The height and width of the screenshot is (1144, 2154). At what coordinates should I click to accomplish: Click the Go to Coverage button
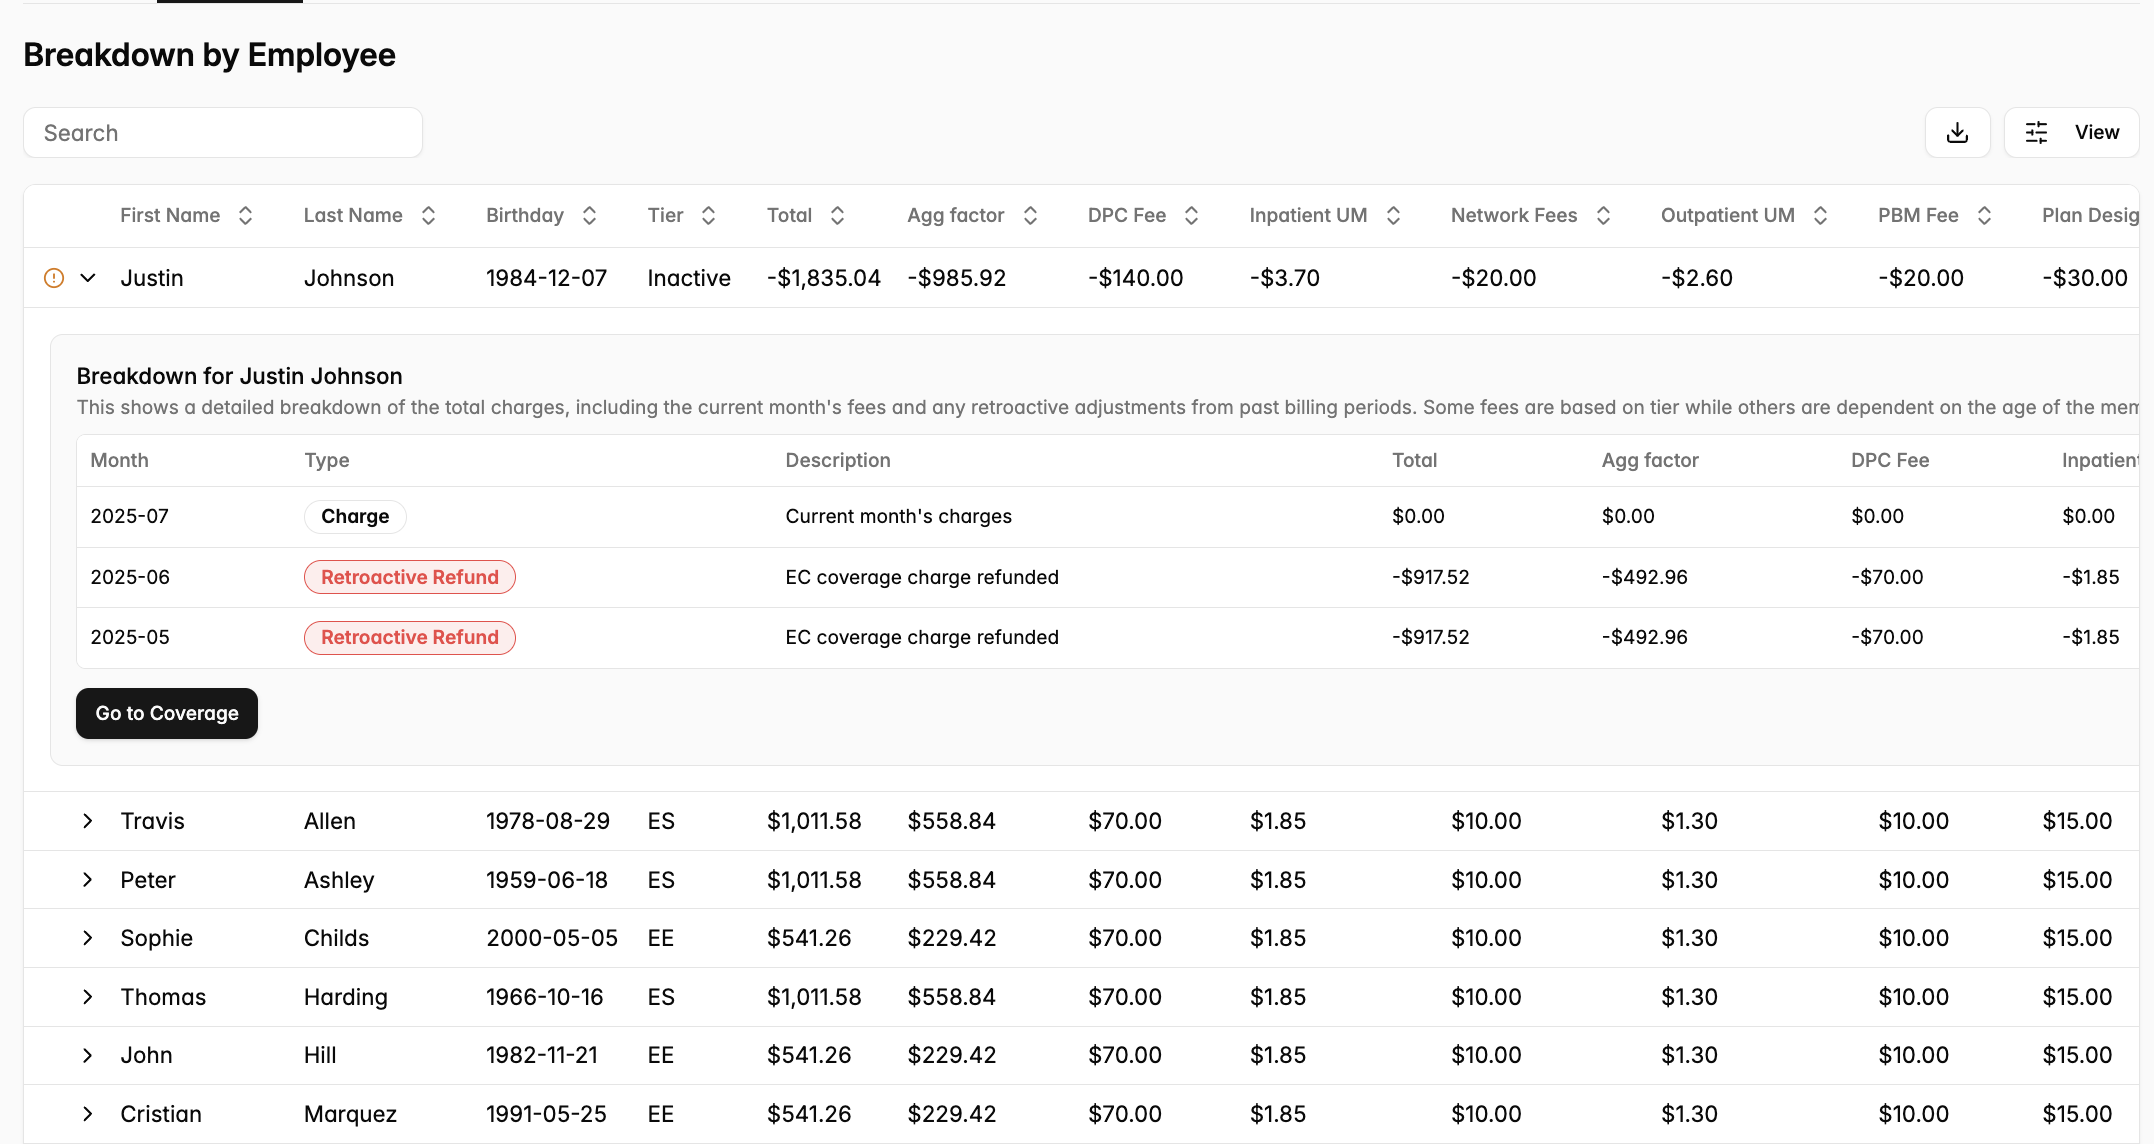pos(167,713)
